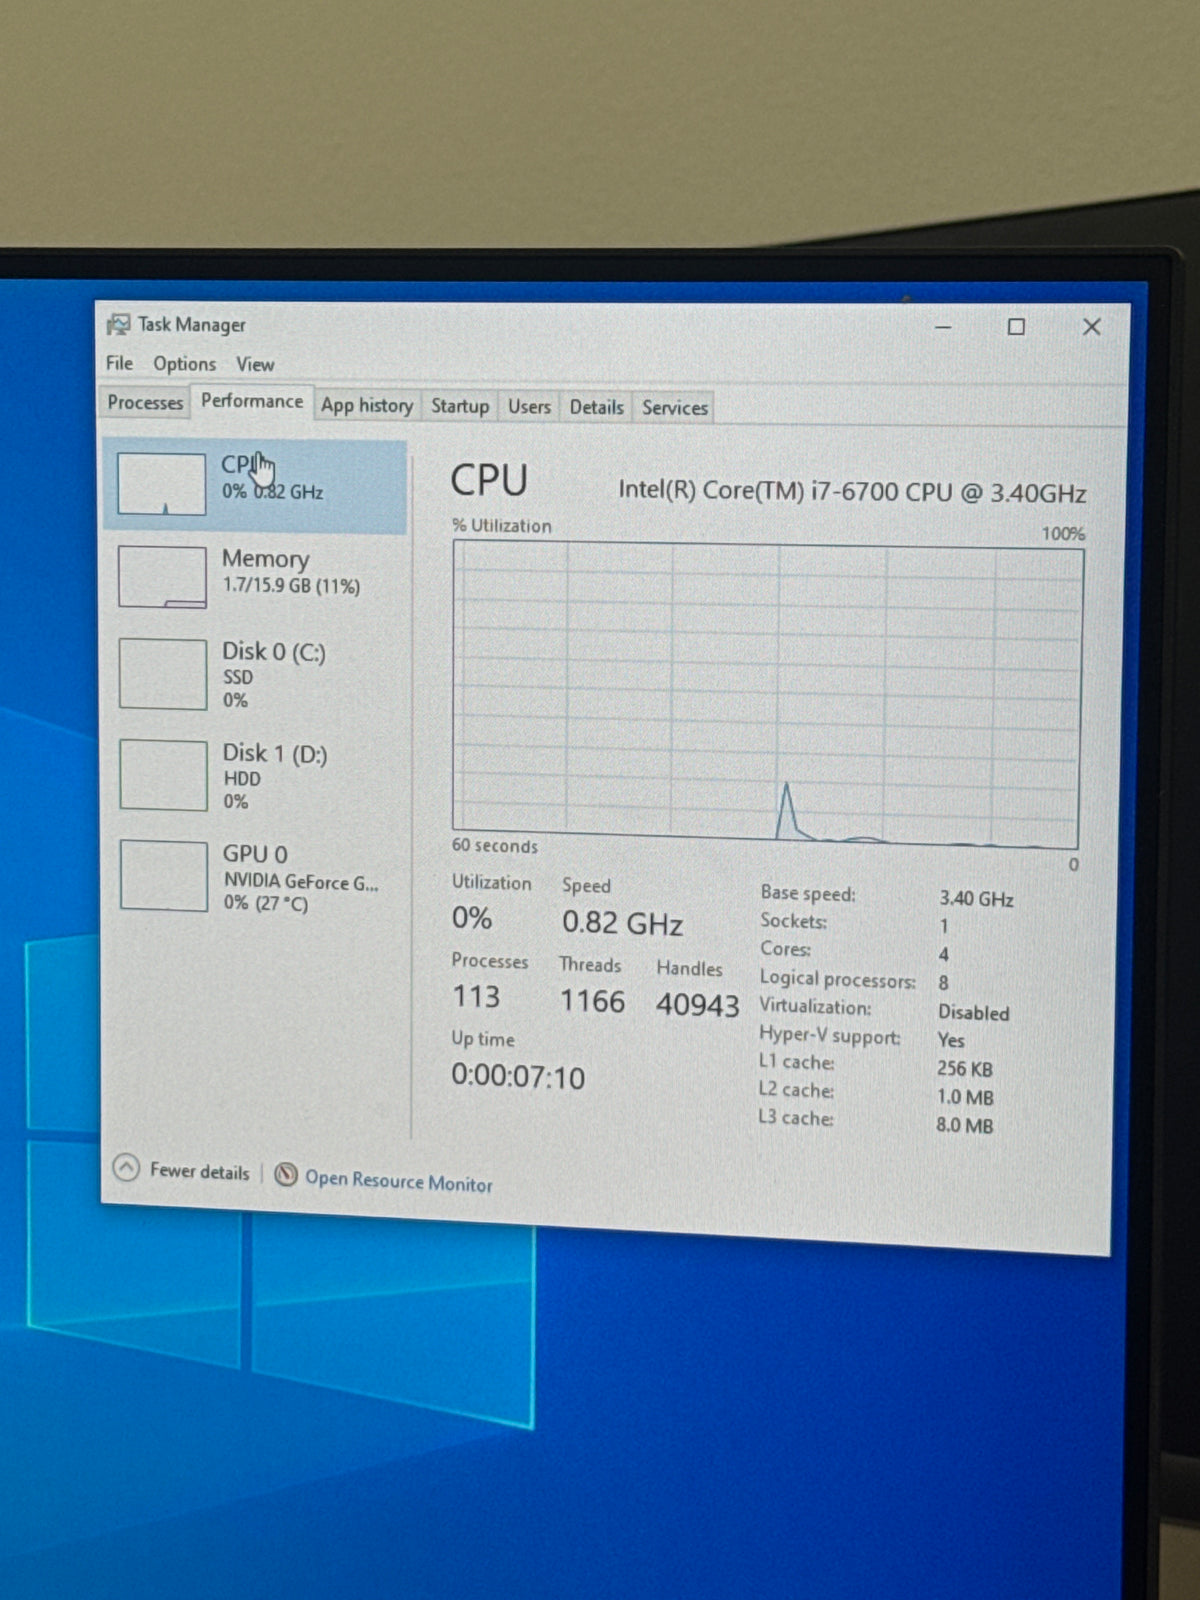Click the Base speed 3.40 GHz value
The image size is (1200, 1600).
(976, 899)
